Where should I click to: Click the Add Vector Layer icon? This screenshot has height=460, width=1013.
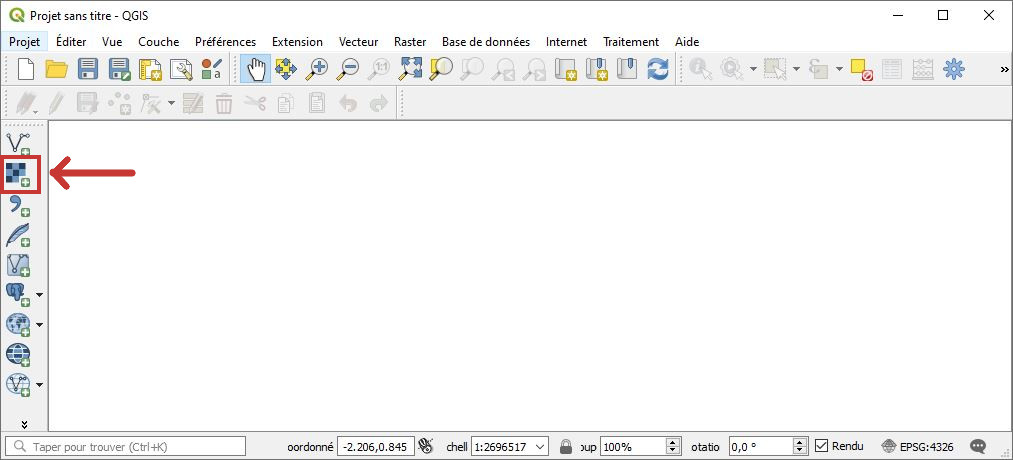coord(19,143)
